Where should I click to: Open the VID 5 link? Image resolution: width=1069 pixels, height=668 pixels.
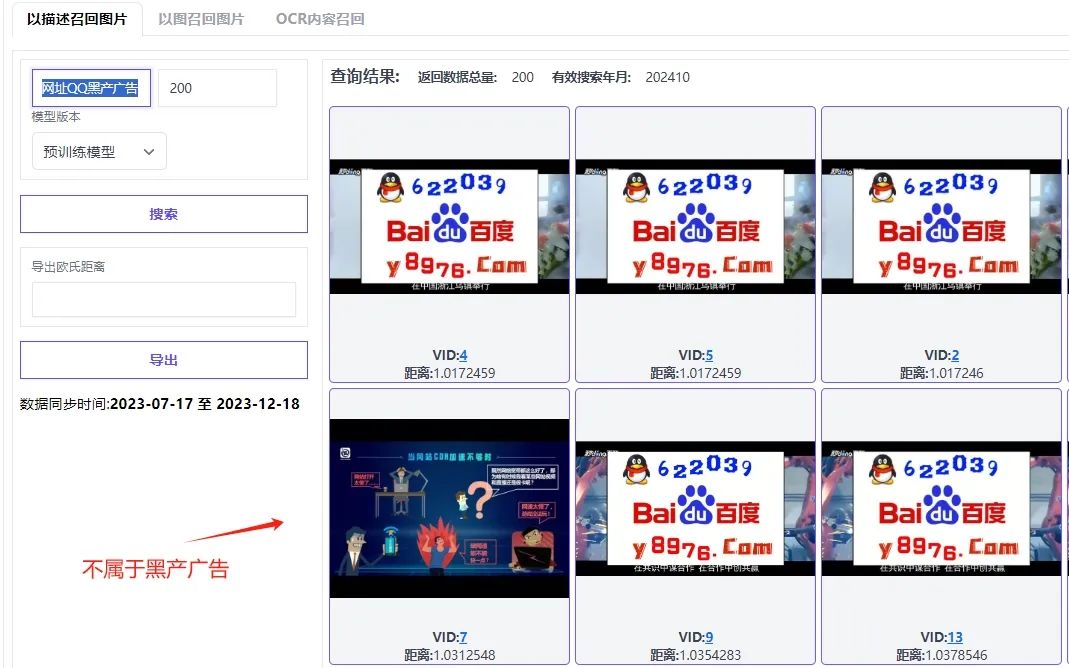click(x=709, y=355)
